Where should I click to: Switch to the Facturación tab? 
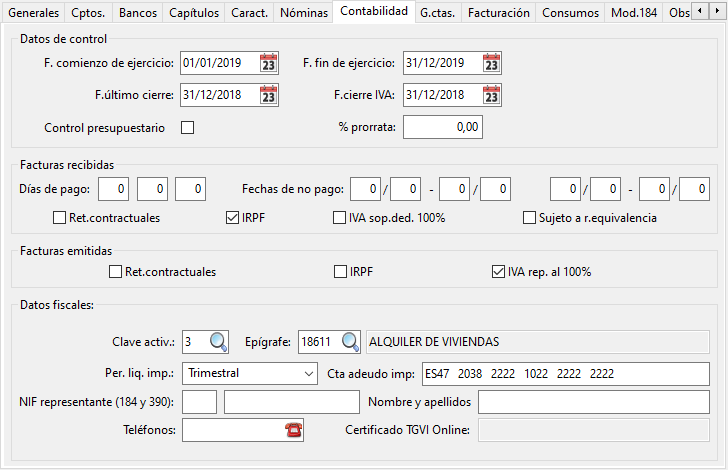click(x=498, y=13)
